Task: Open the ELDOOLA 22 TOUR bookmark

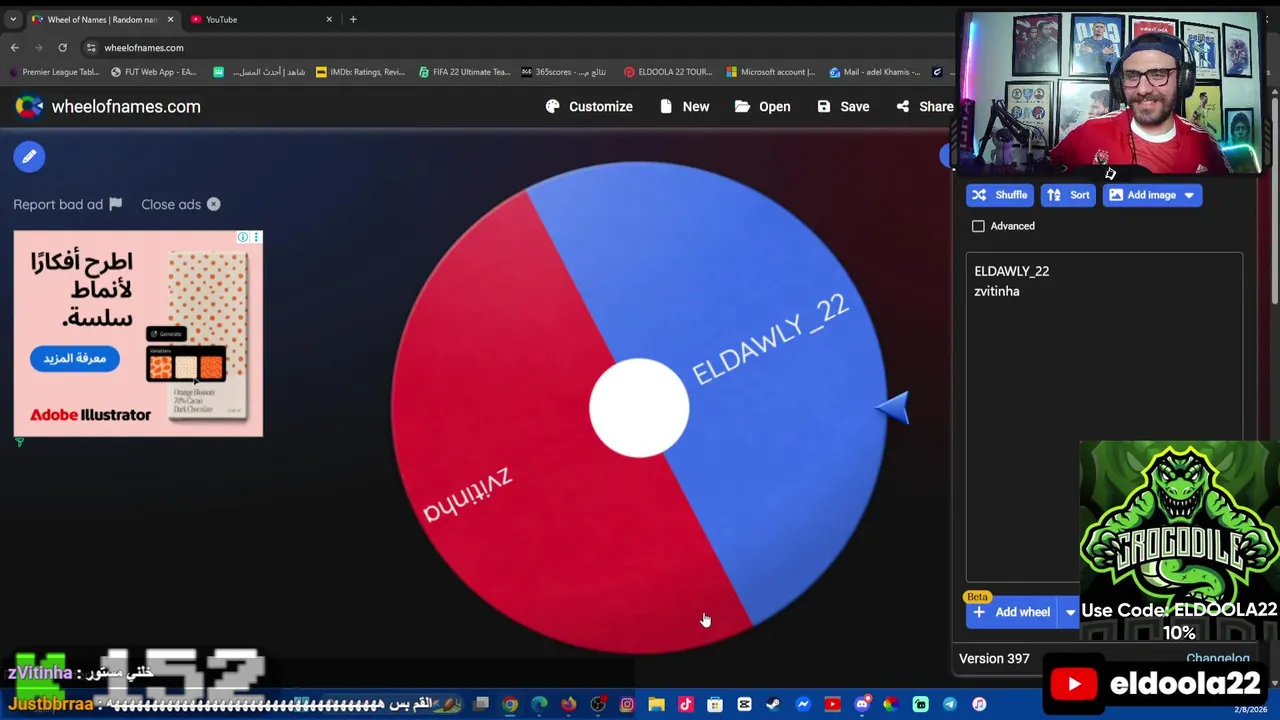Action: (x=668, y=72)
